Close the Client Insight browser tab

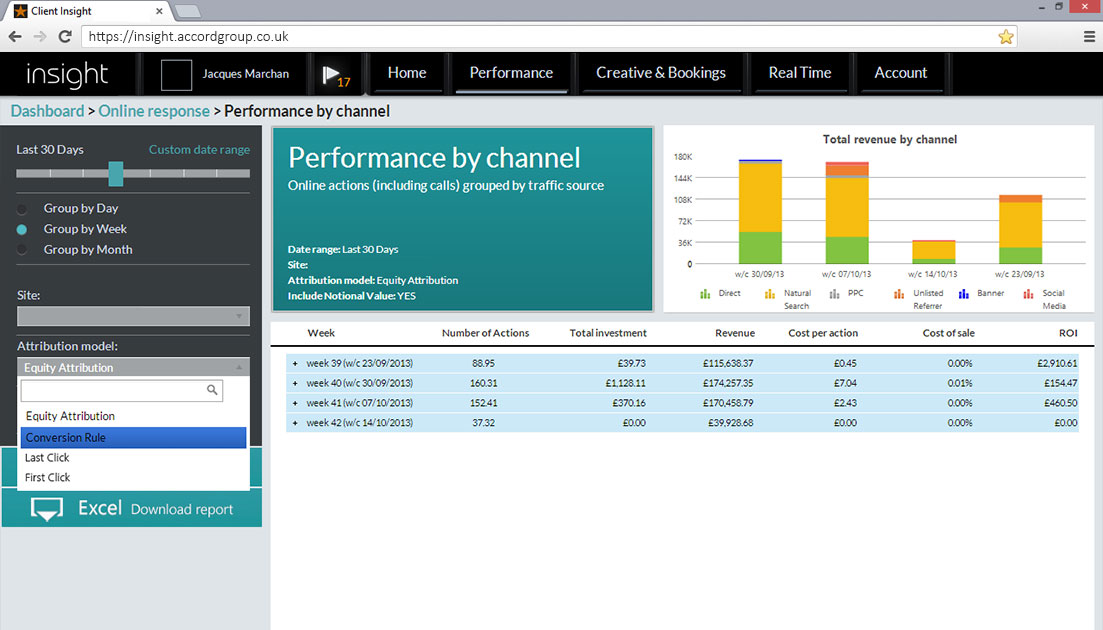tap(159, 11)
